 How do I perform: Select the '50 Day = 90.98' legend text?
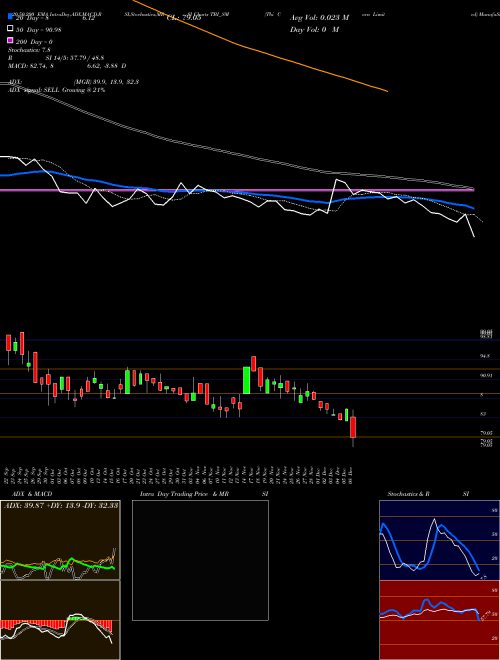[37, 30]
